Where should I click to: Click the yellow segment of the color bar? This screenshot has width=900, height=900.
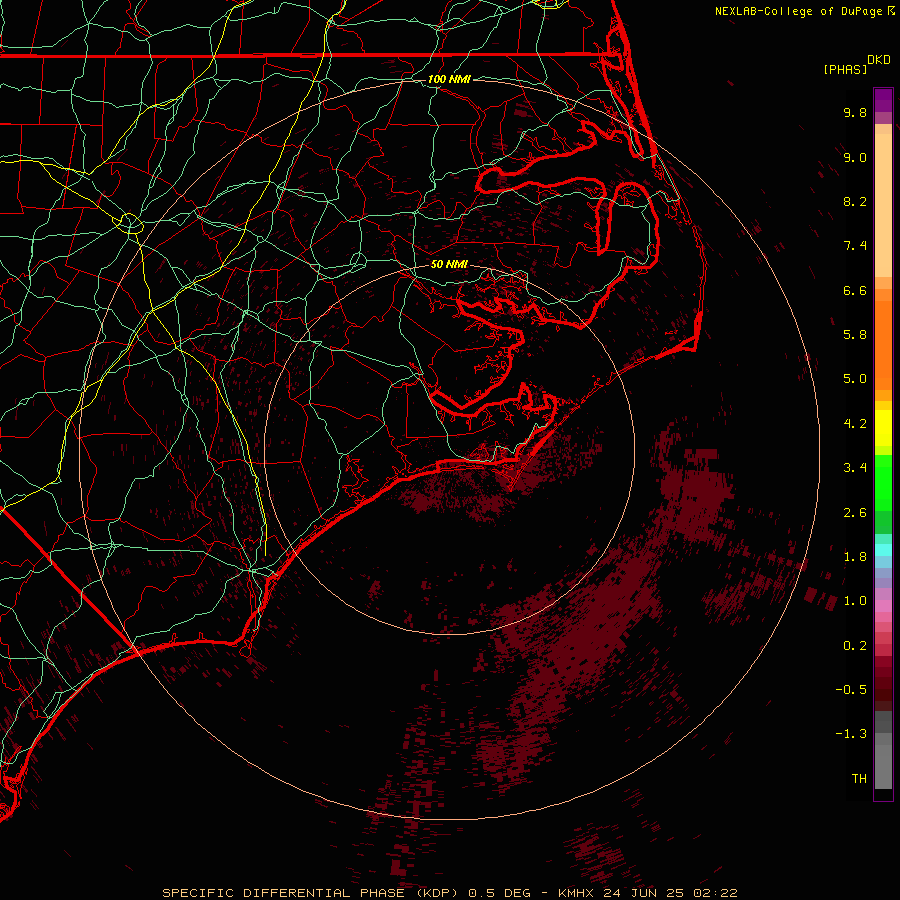pos(883,428)
